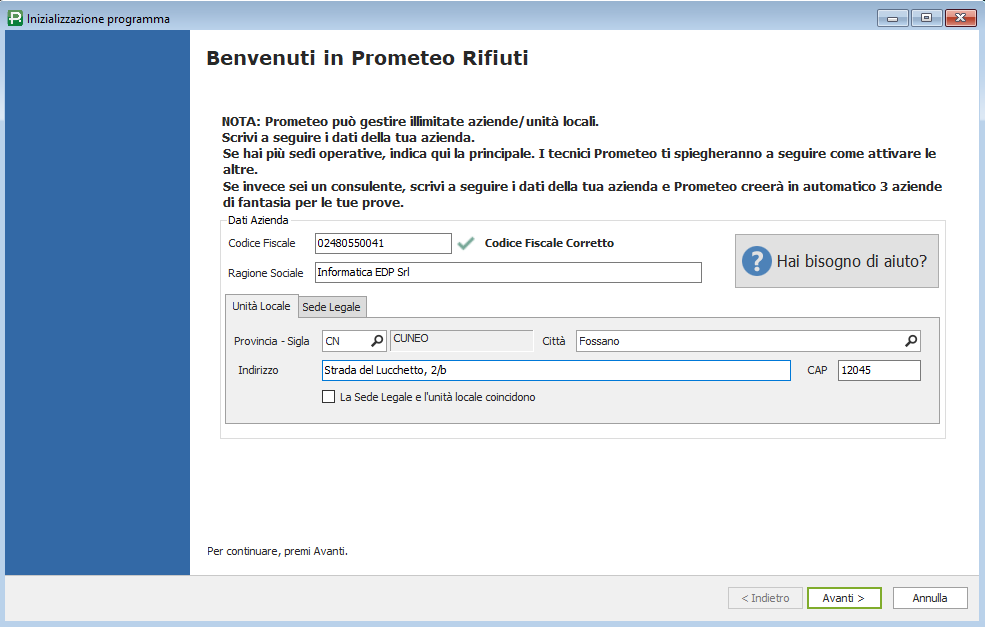Click into the Ragione Sociale field
The width and height of the screenshot is (985, 627).
(507, 273)
